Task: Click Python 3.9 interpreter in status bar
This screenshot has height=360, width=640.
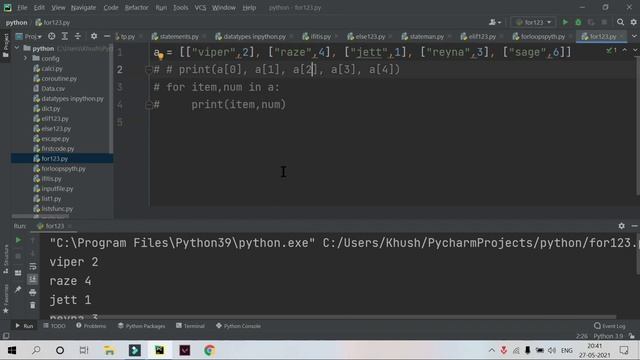Action: [x=608, y=336]
